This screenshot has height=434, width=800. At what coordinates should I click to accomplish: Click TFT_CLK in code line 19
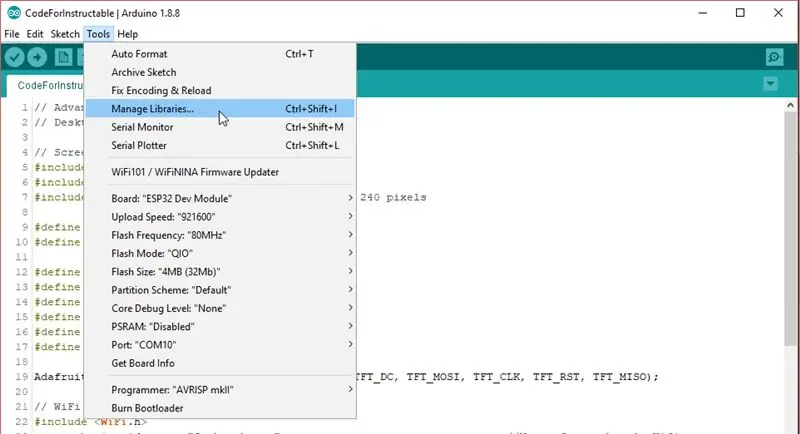pos(496,377)
